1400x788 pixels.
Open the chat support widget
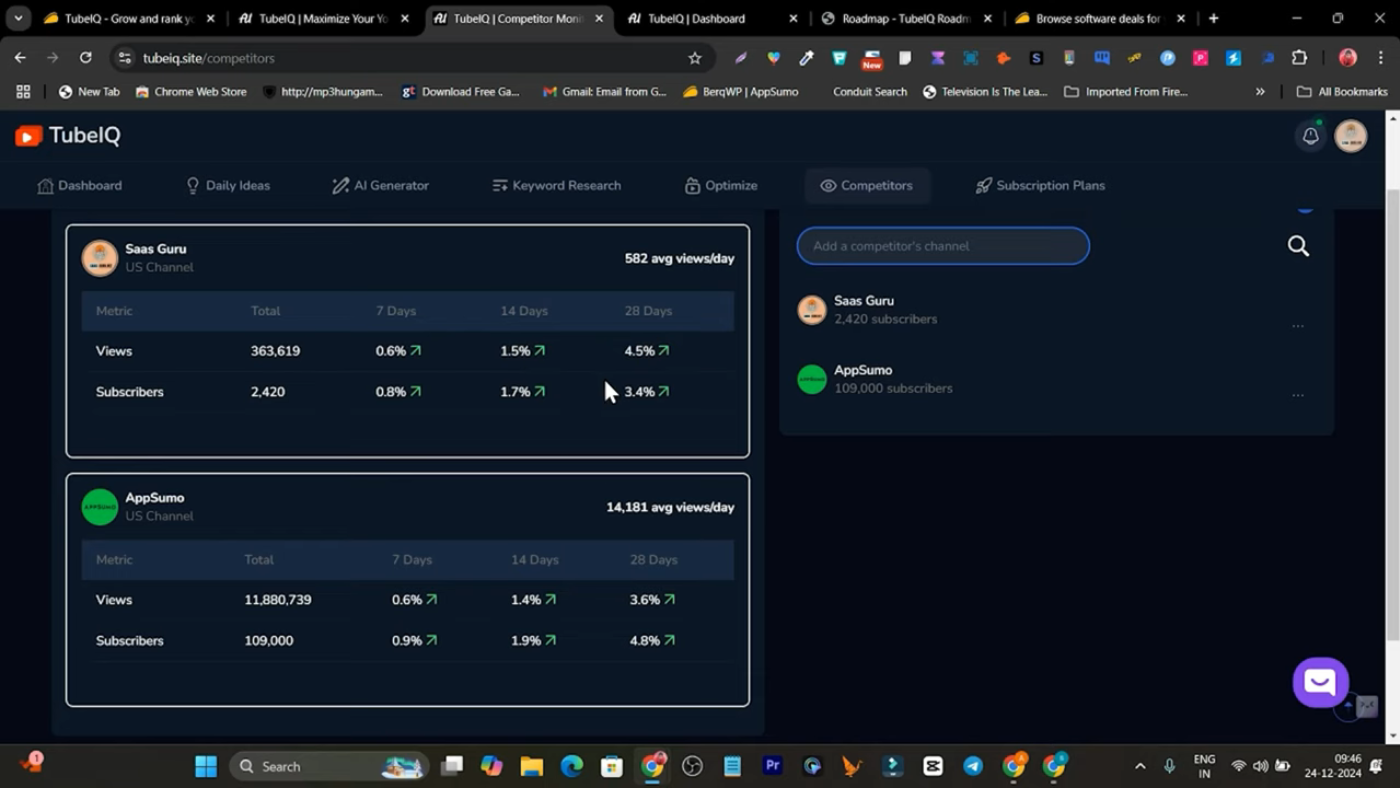(x=1320, y=682)
